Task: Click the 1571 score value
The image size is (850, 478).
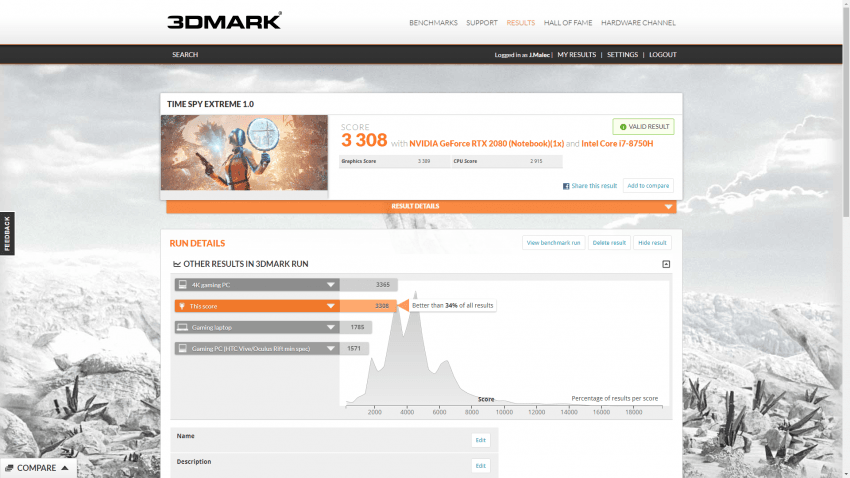Action: (x=353, y=348)
